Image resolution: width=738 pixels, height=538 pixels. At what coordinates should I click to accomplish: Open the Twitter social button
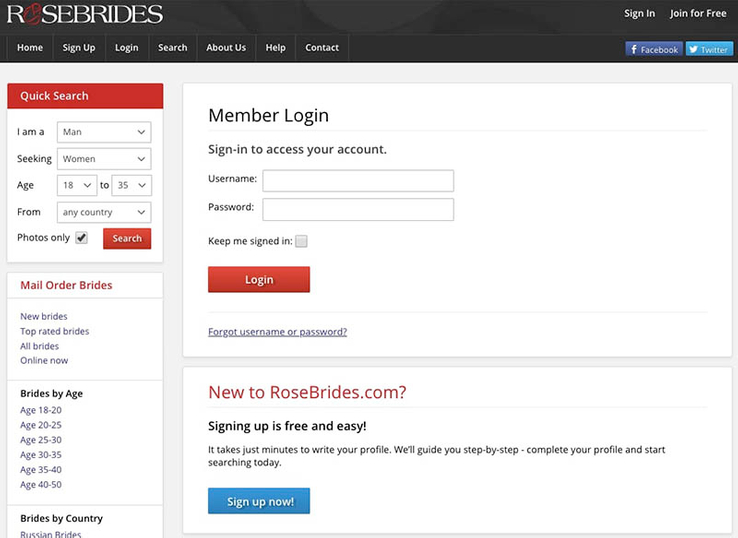pyautogui.click(x=709, y=49)
